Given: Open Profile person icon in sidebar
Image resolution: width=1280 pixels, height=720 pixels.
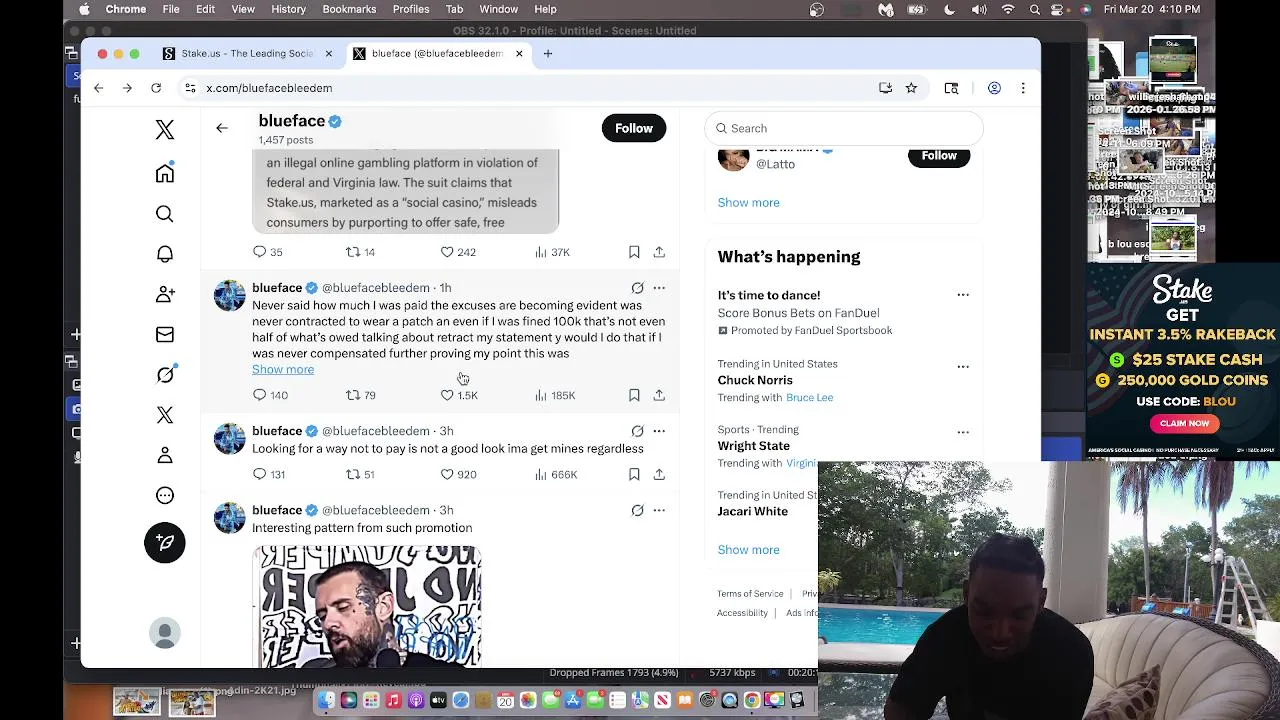Looking at the screenshot, I should 165,455.
